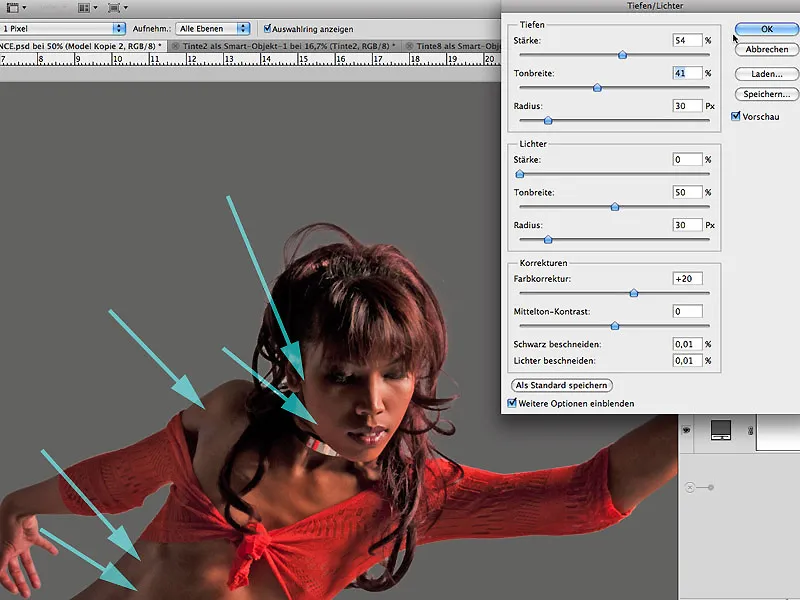Viewport: 800px width, 600px height.
Task: Click the Lichter Stärke slider handle
Action: 519,174
